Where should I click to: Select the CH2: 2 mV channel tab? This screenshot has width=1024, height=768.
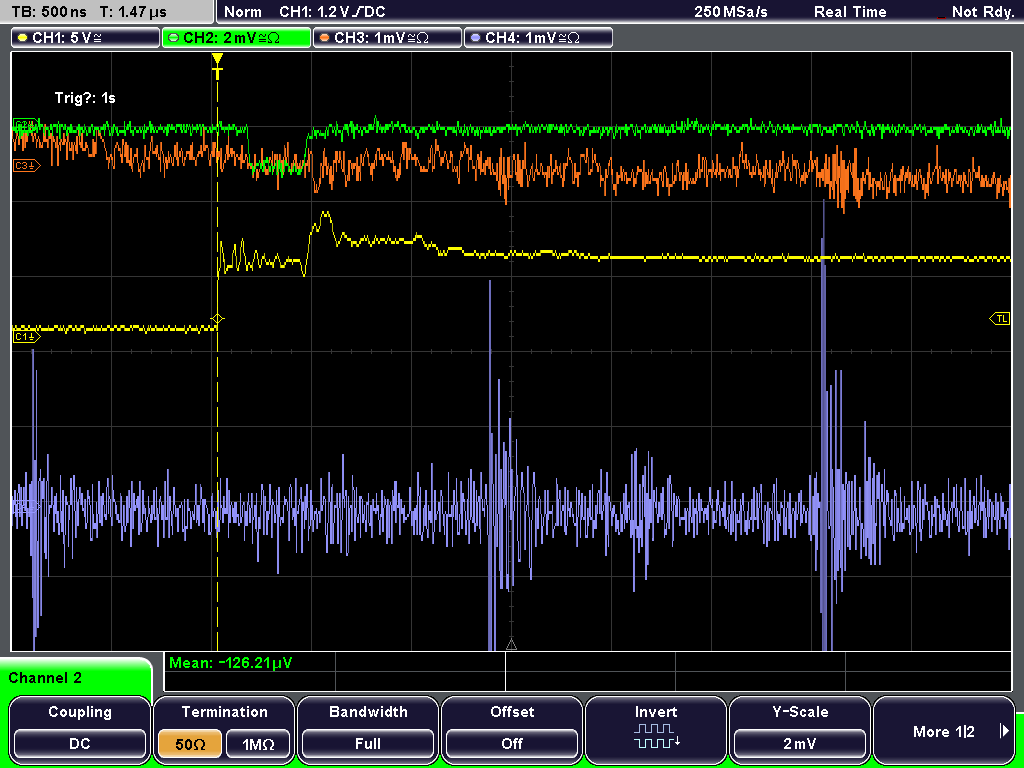[x=236, y=38]
